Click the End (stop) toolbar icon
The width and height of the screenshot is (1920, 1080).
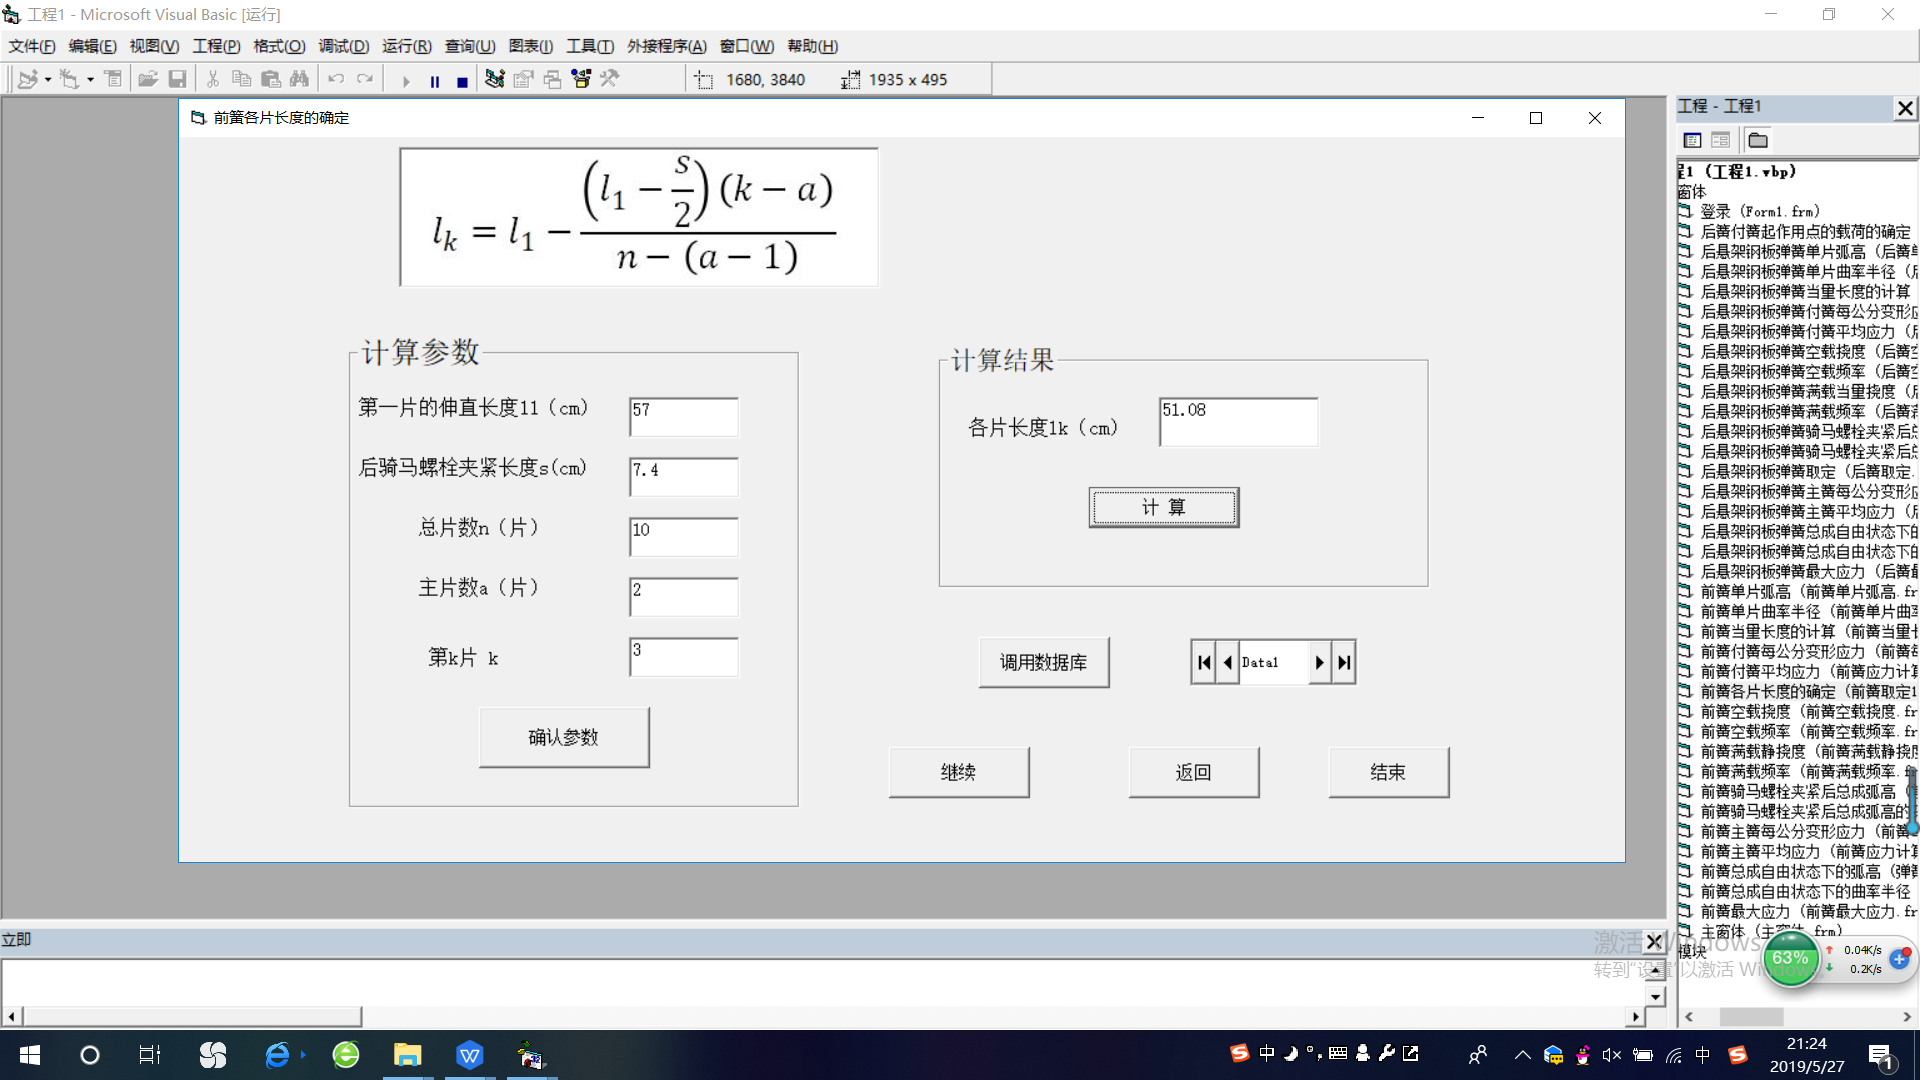point(462,81)
